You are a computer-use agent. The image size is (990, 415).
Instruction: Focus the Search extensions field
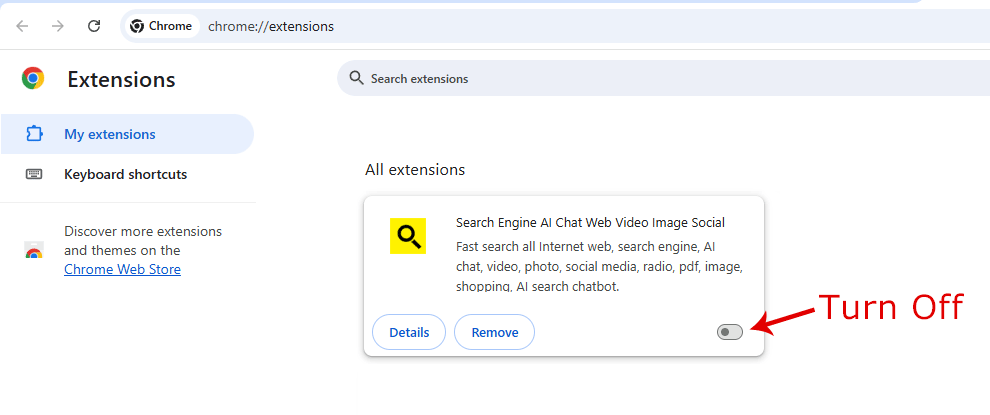[600, 78]
